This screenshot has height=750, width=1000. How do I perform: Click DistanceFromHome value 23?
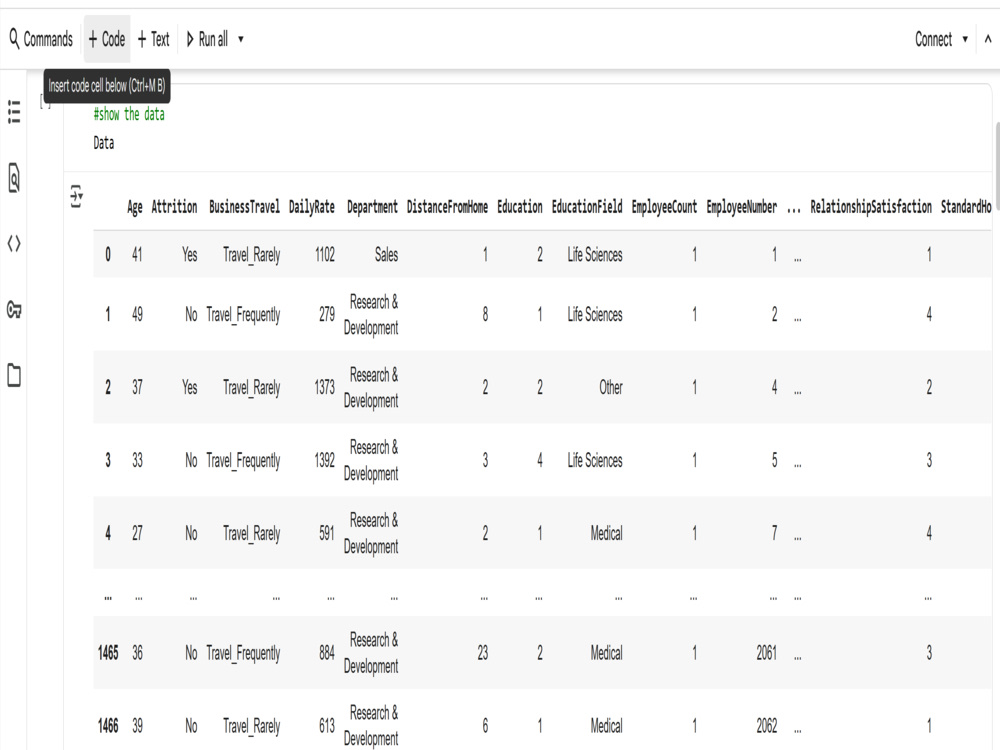(483, 652)
